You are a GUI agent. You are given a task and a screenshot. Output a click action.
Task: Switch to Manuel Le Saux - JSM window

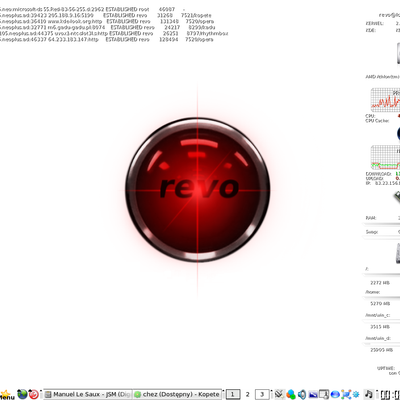(88, 394)
